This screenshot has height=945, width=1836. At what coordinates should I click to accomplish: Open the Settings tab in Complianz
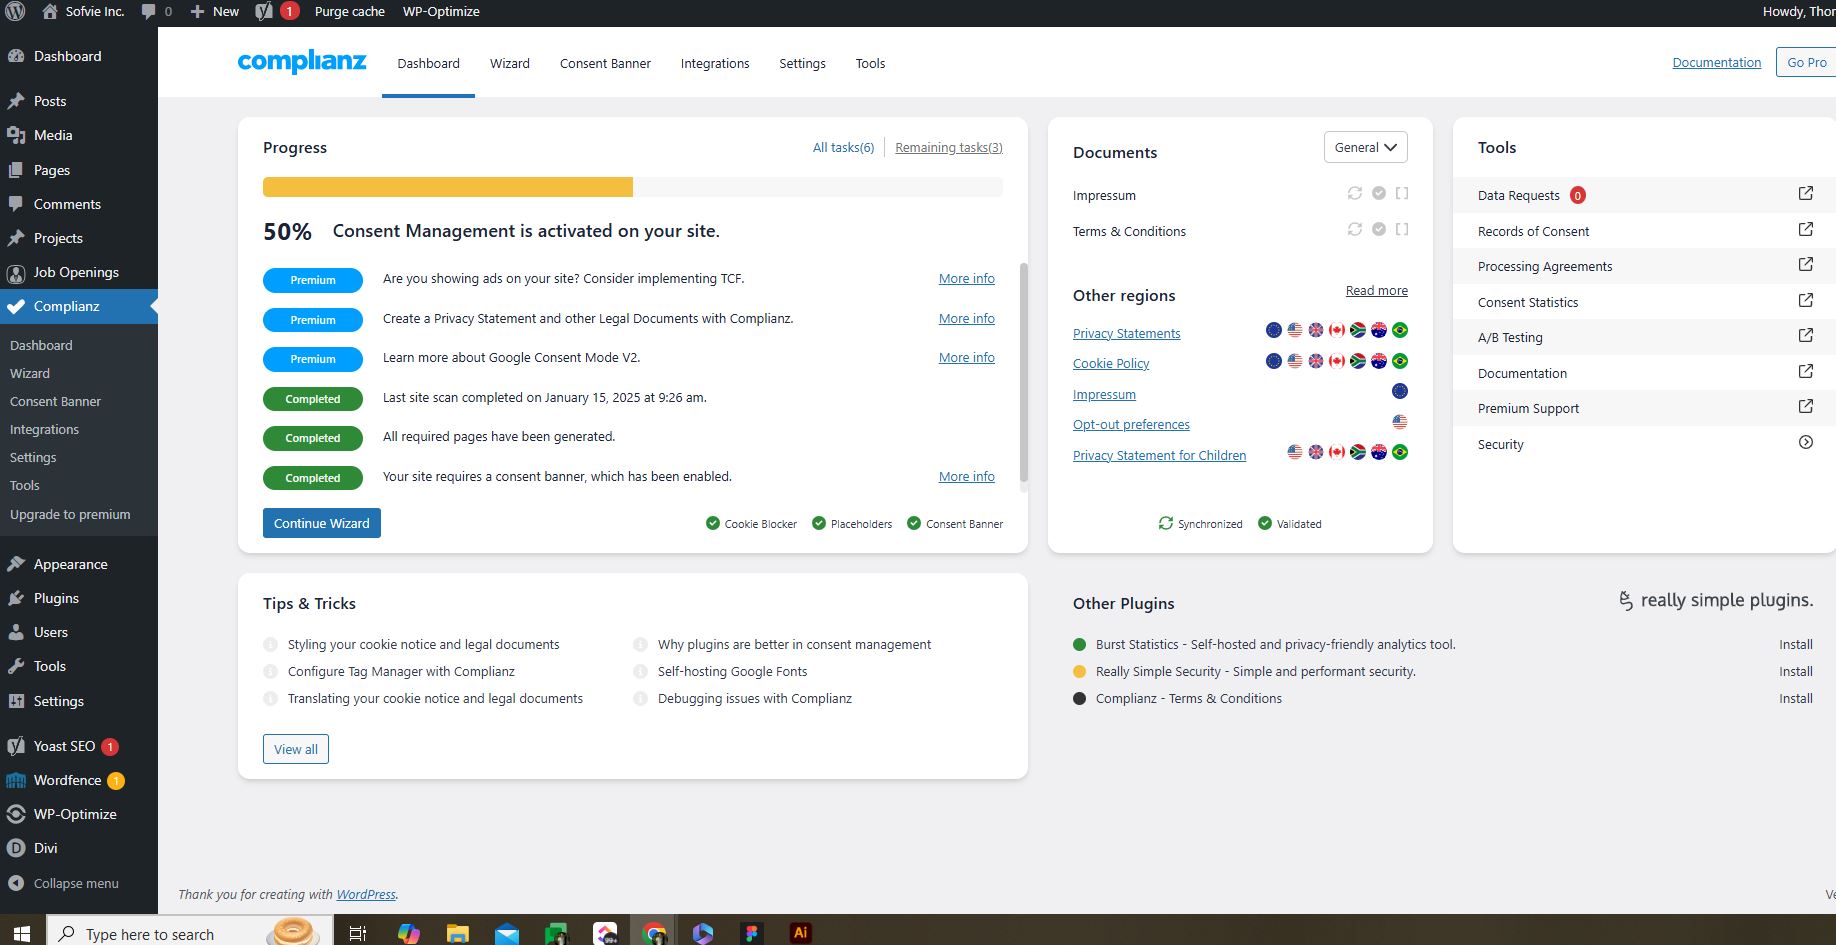802,63
